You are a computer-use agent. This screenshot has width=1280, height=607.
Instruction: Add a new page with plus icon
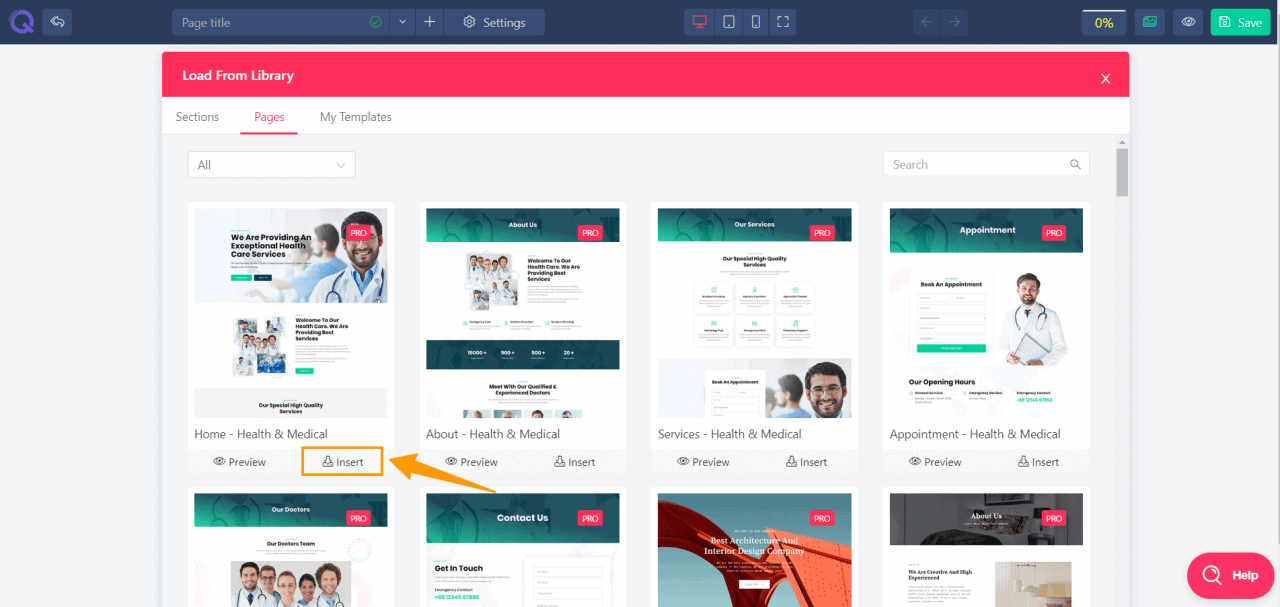(430, 22)
